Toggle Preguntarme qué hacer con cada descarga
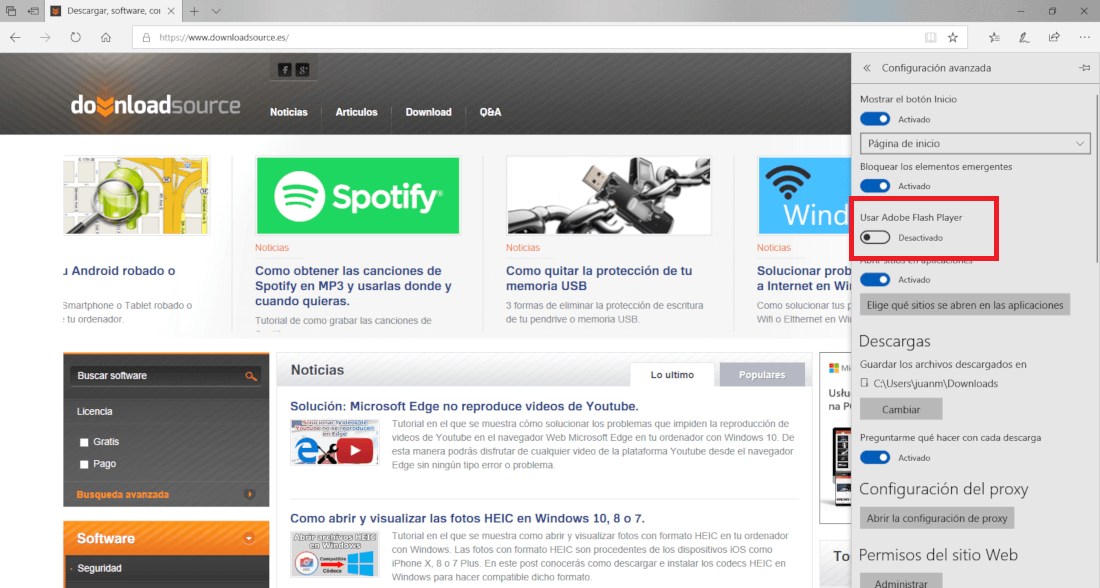Viewport: 1100px width, 588px height. (875, 457)
